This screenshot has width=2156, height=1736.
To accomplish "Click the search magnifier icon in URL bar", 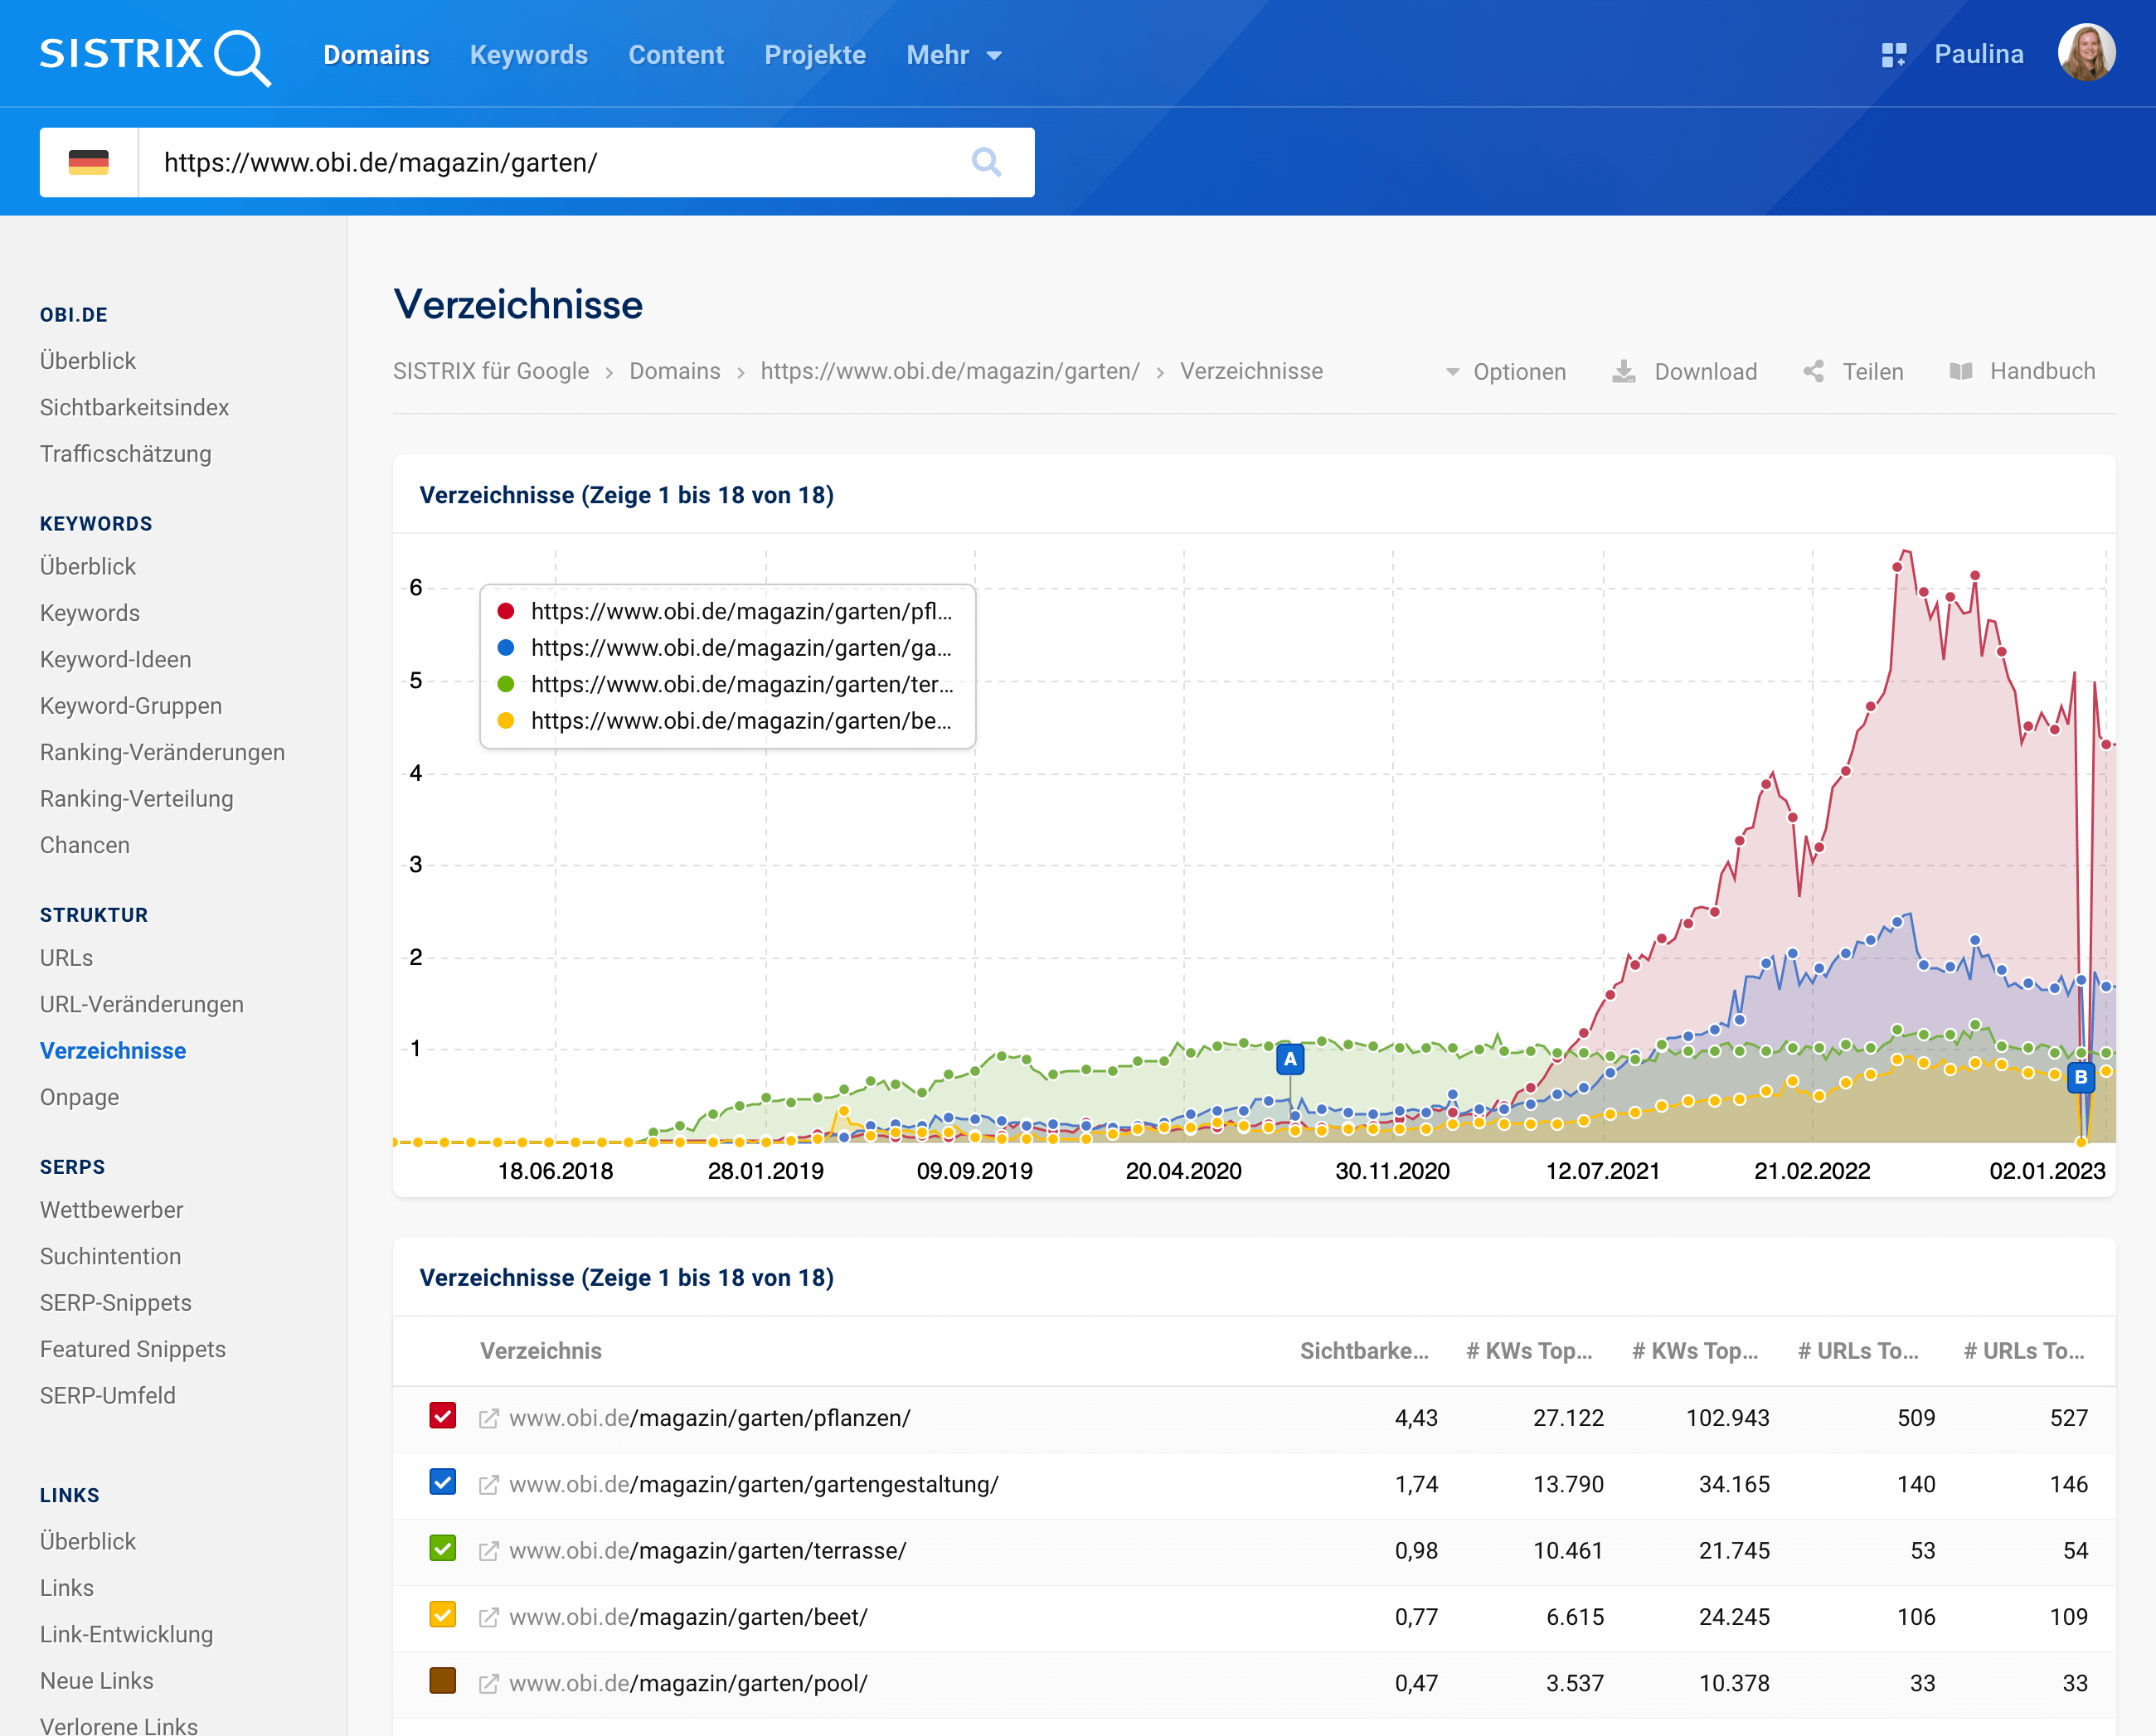I will click(x=986, y=162).
